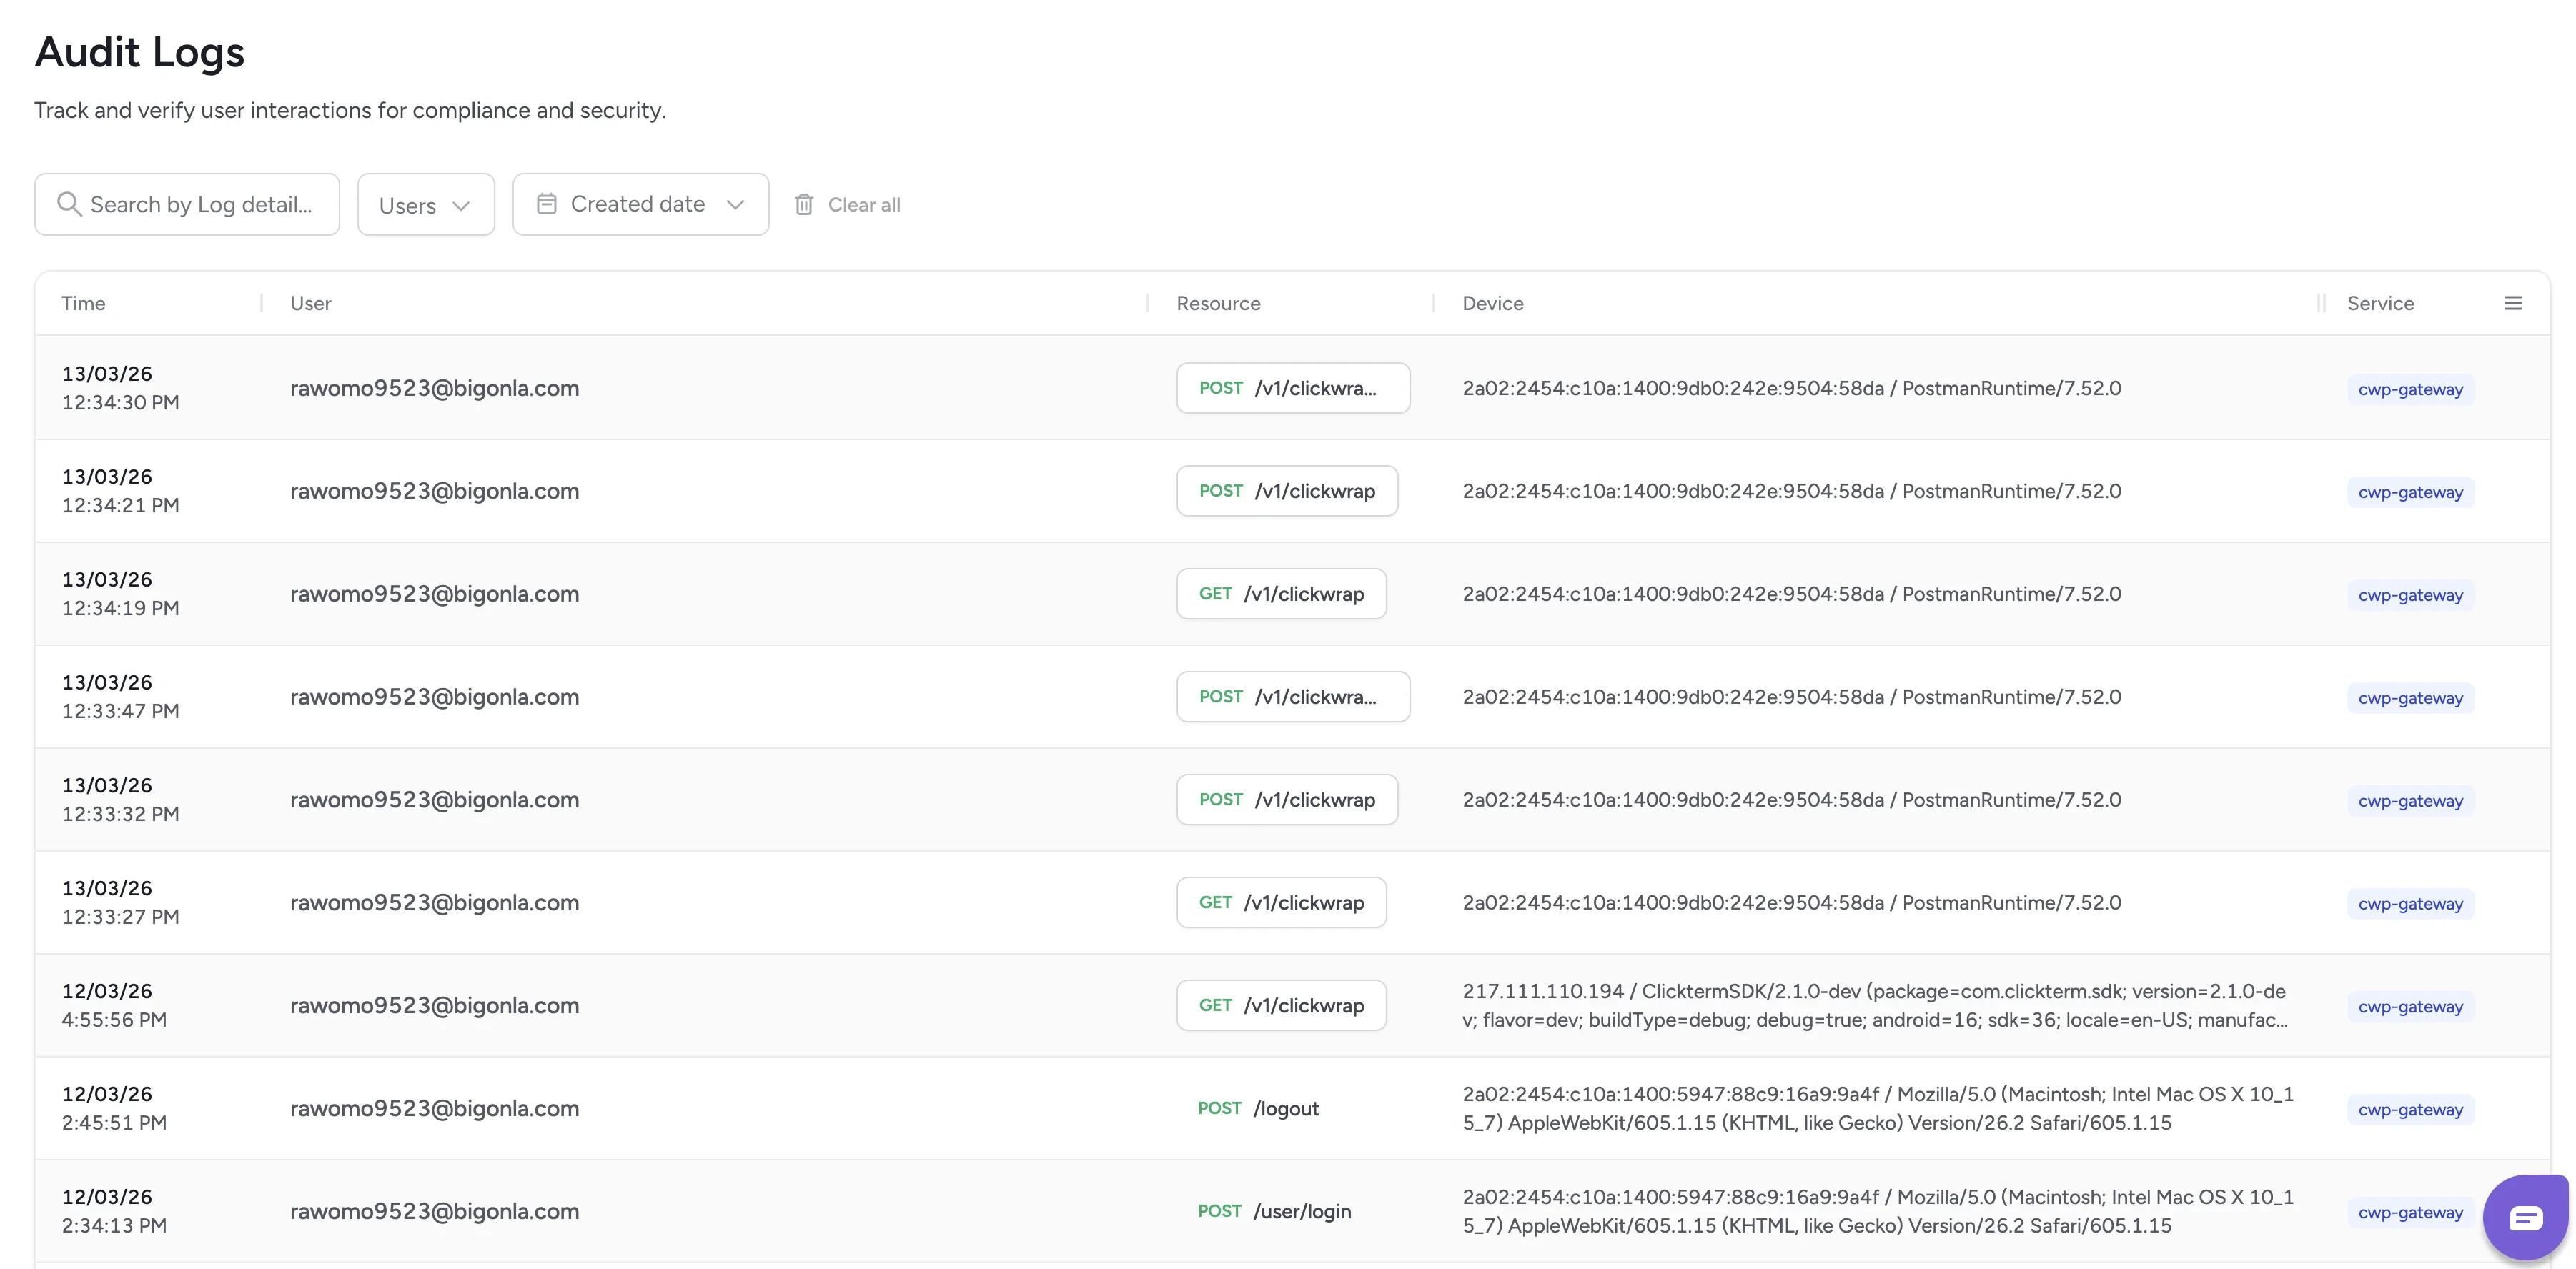This screenshot has width=2576, height=1269.
Task: Click the calendar icon in Created date filter
Action: [x=547, y=203]
